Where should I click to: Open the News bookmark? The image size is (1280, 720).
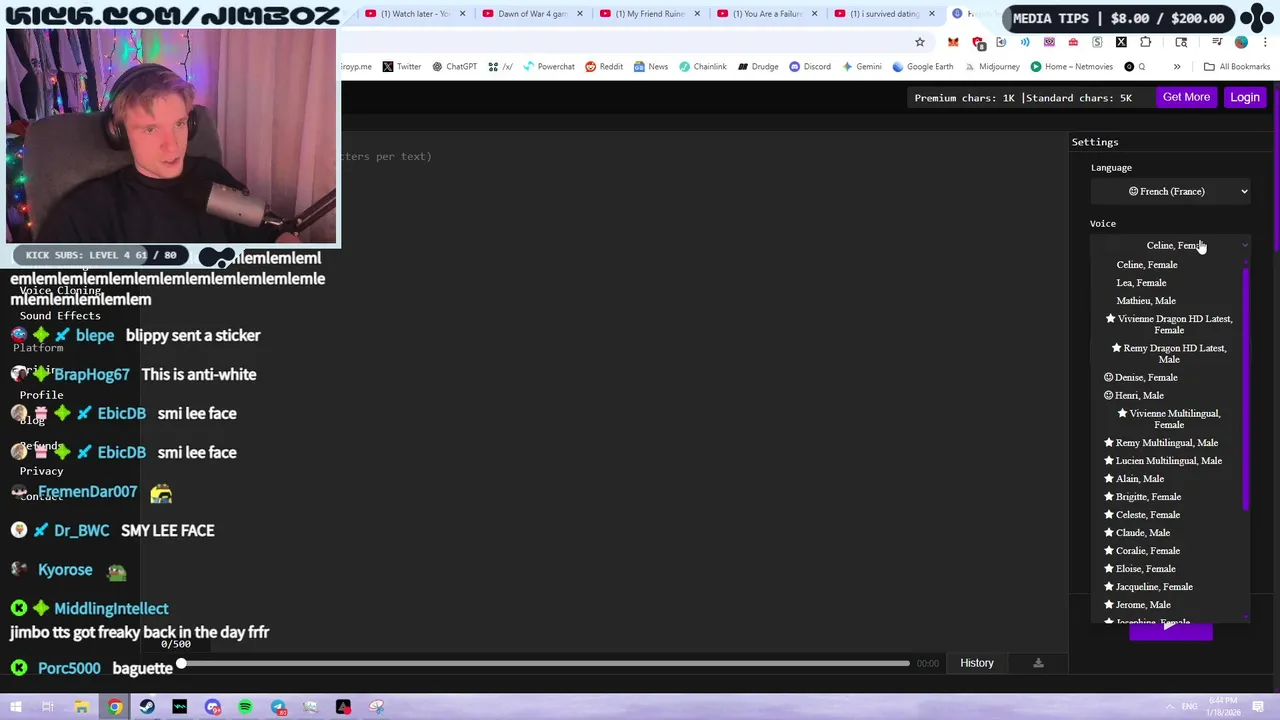(650, 67)
